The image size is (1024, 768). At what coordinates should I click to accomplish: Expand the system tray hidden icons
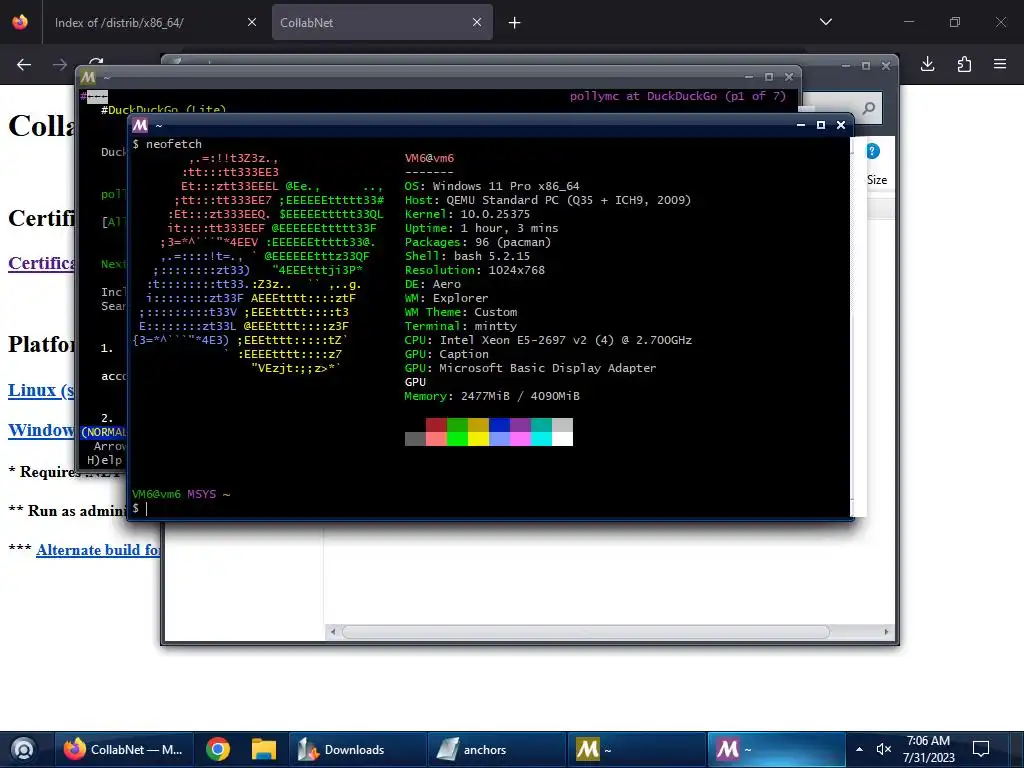859,749
